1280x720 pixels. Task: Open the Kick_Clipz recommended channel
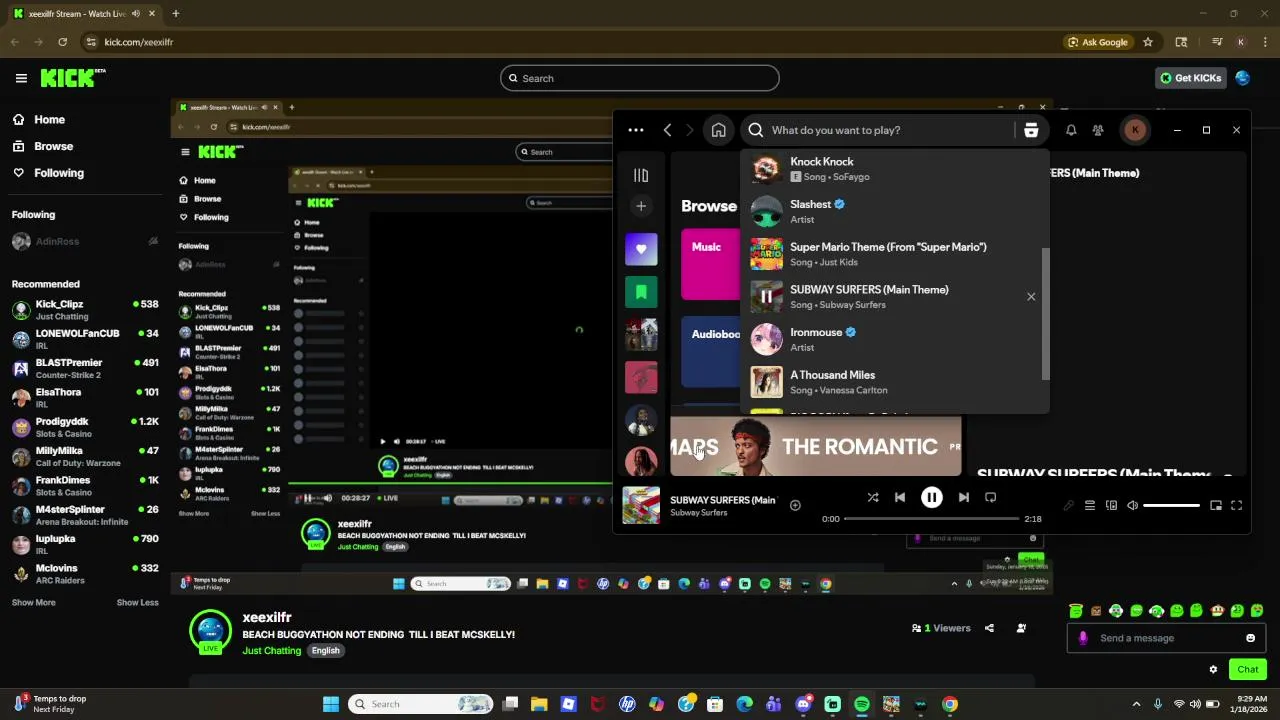tap(85, 310)
